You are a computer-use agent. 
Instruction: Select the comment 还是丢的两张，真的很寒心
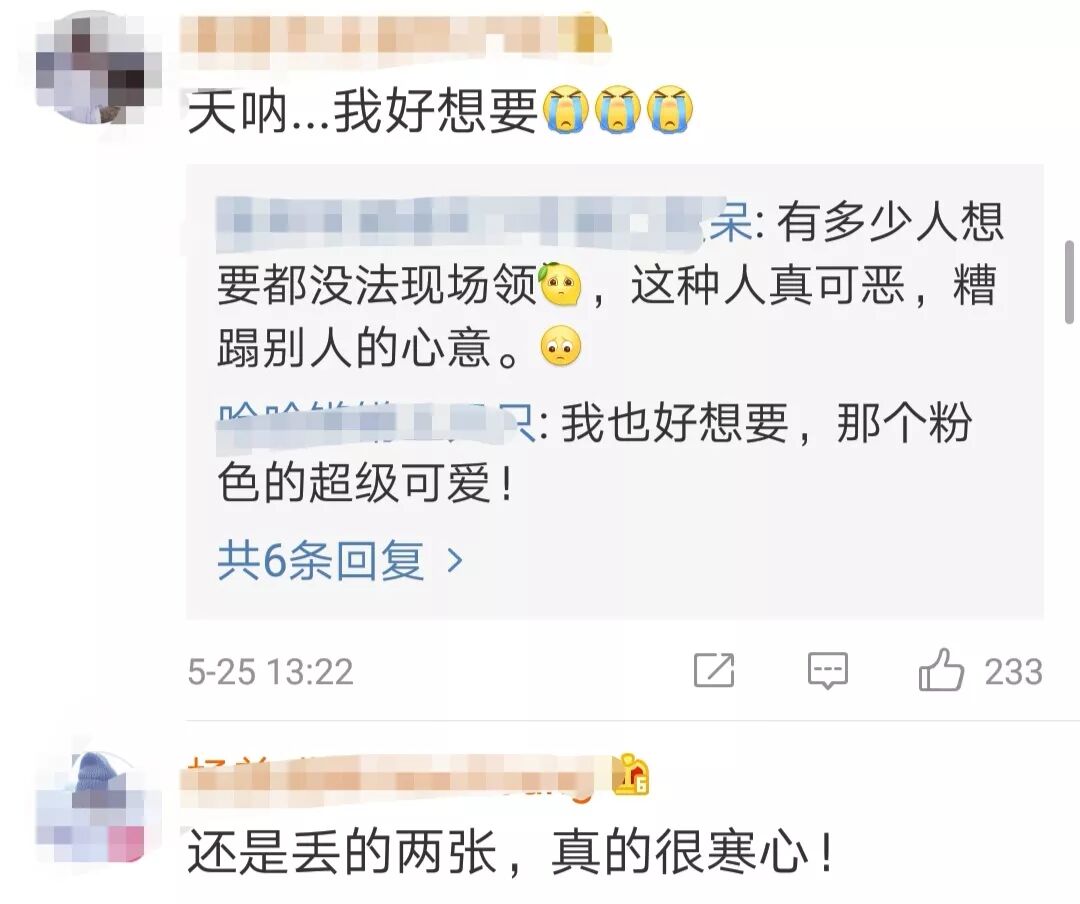(510, 852)
